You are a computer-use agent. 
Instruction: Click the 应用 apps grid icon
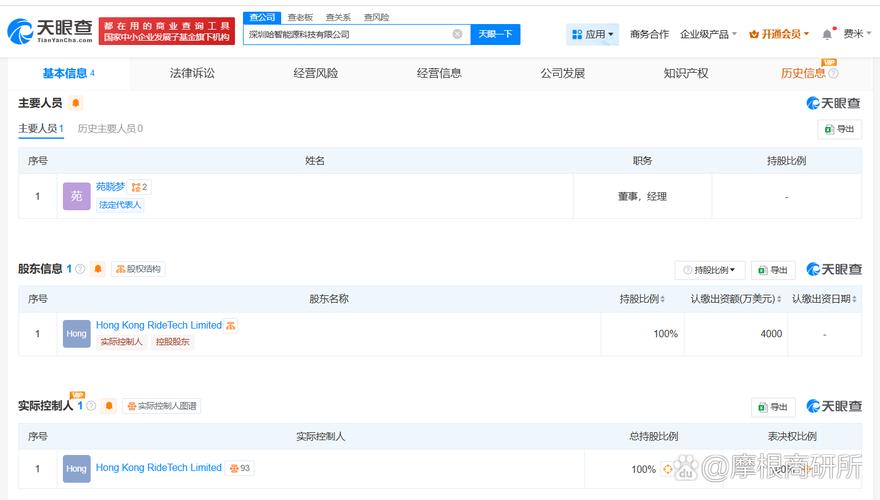[577, 34]
